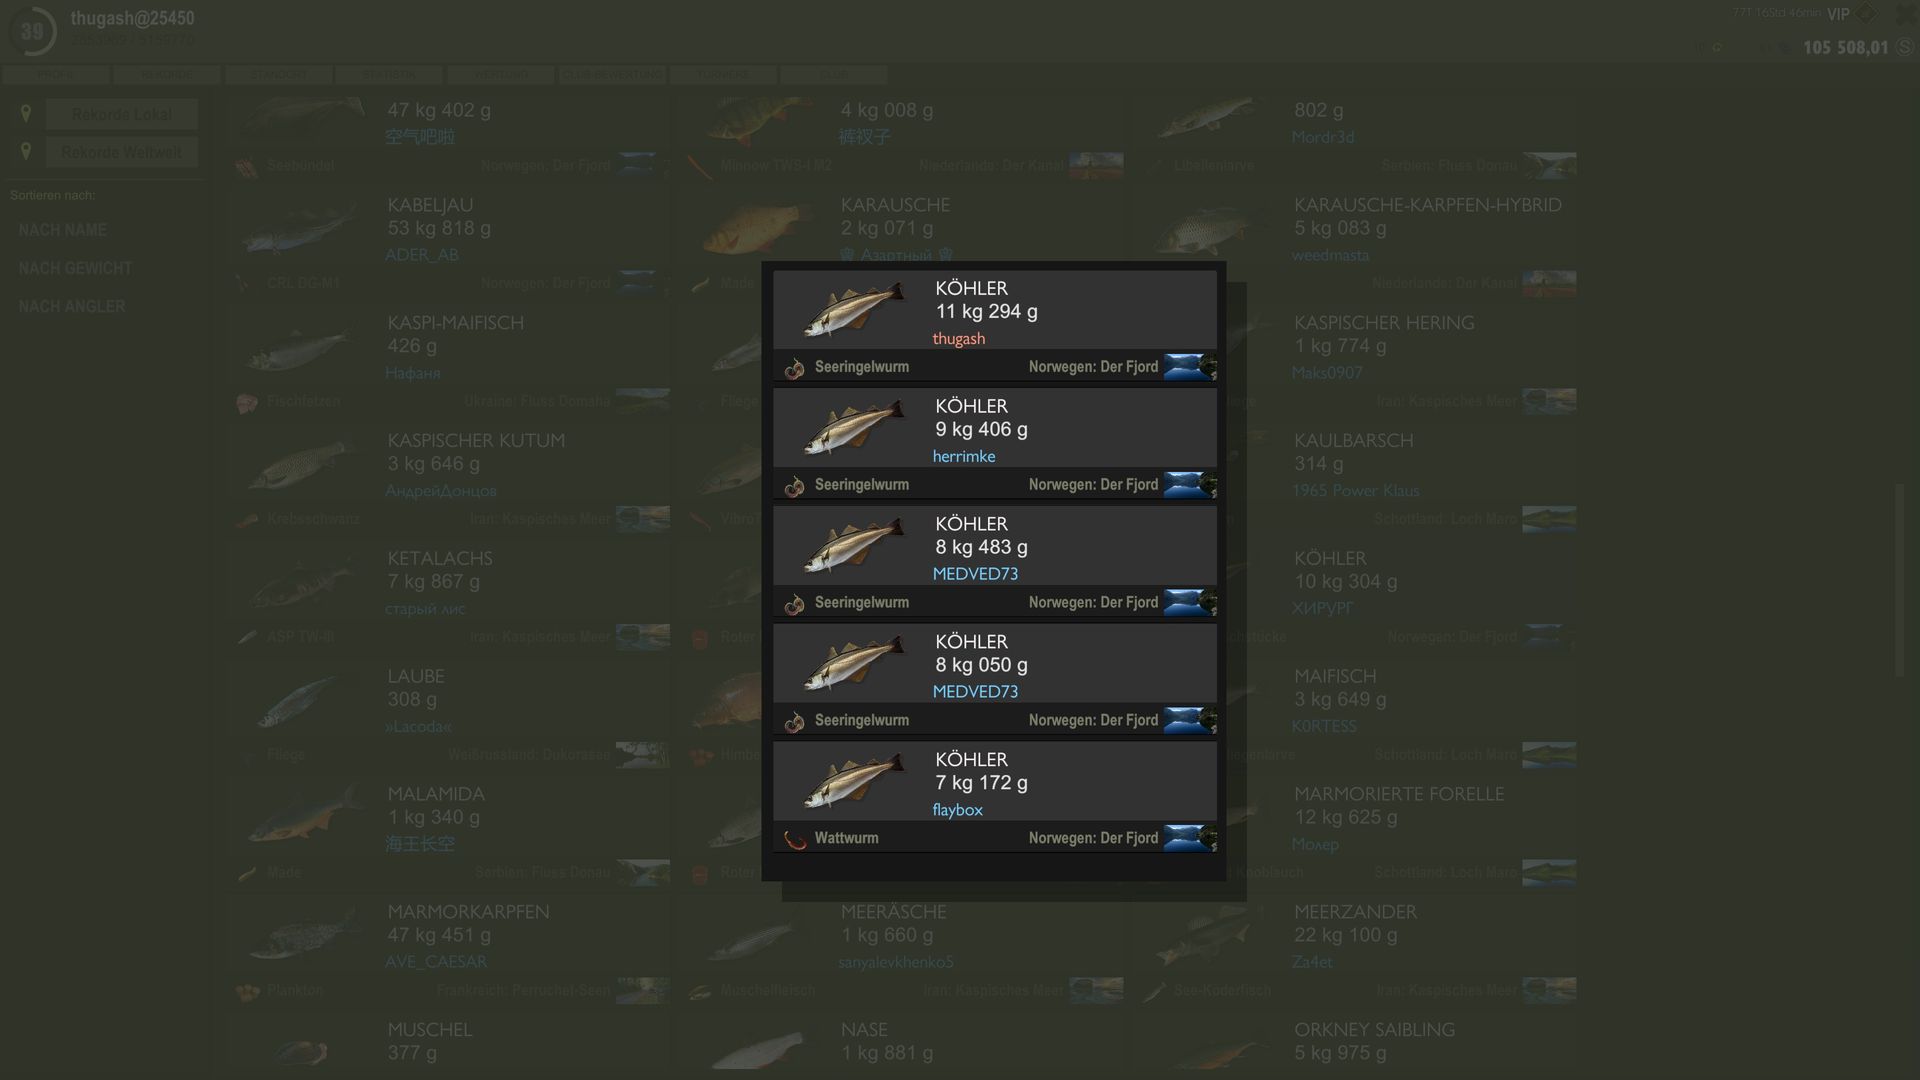The image size is (1920, 1080).
Task: Open player profile link herrimke
Action: pyautogui.click(x=963, y=457)
